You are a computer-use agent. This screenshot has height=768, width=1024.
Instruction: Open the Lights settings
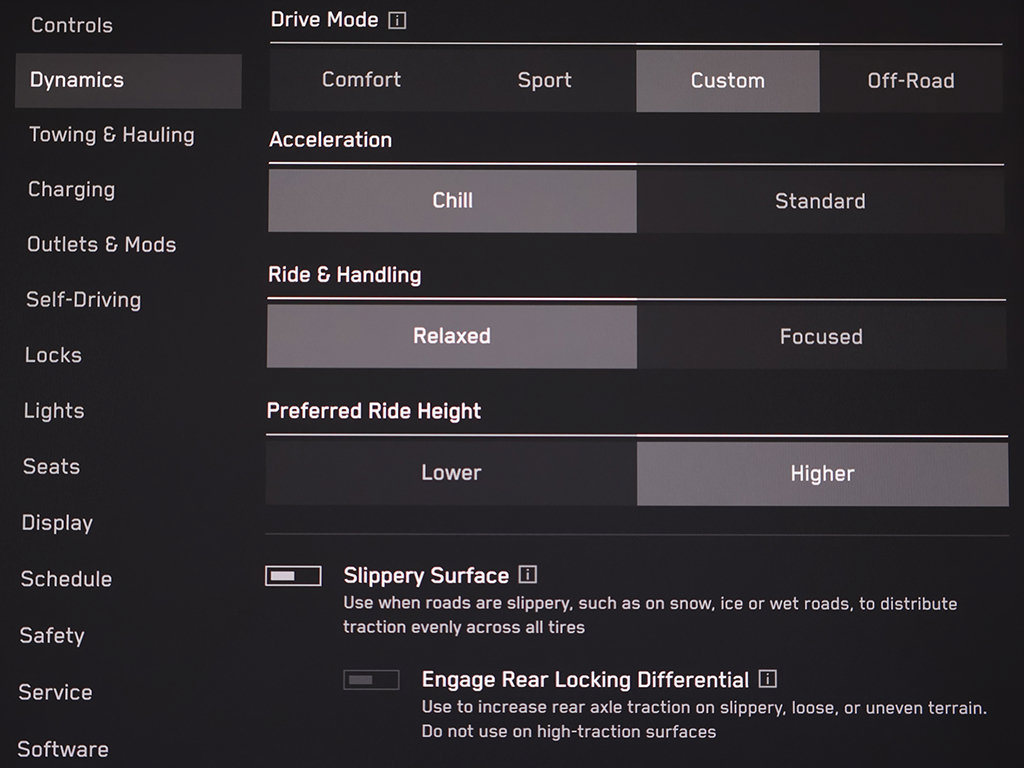[x=54, y=411]
